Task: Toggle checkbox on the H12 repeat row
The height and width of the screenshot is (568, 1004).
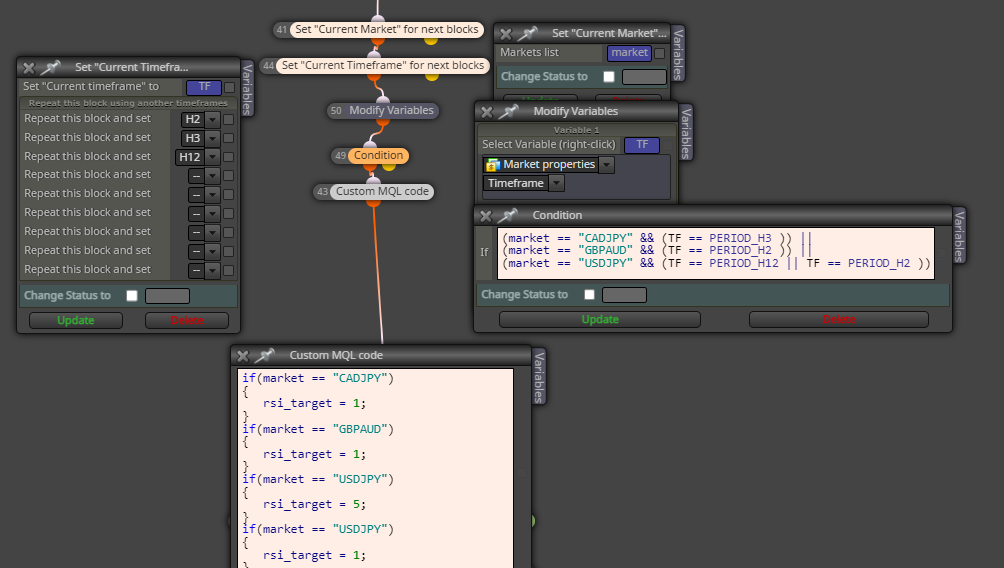Action: [x=229, y=157]
